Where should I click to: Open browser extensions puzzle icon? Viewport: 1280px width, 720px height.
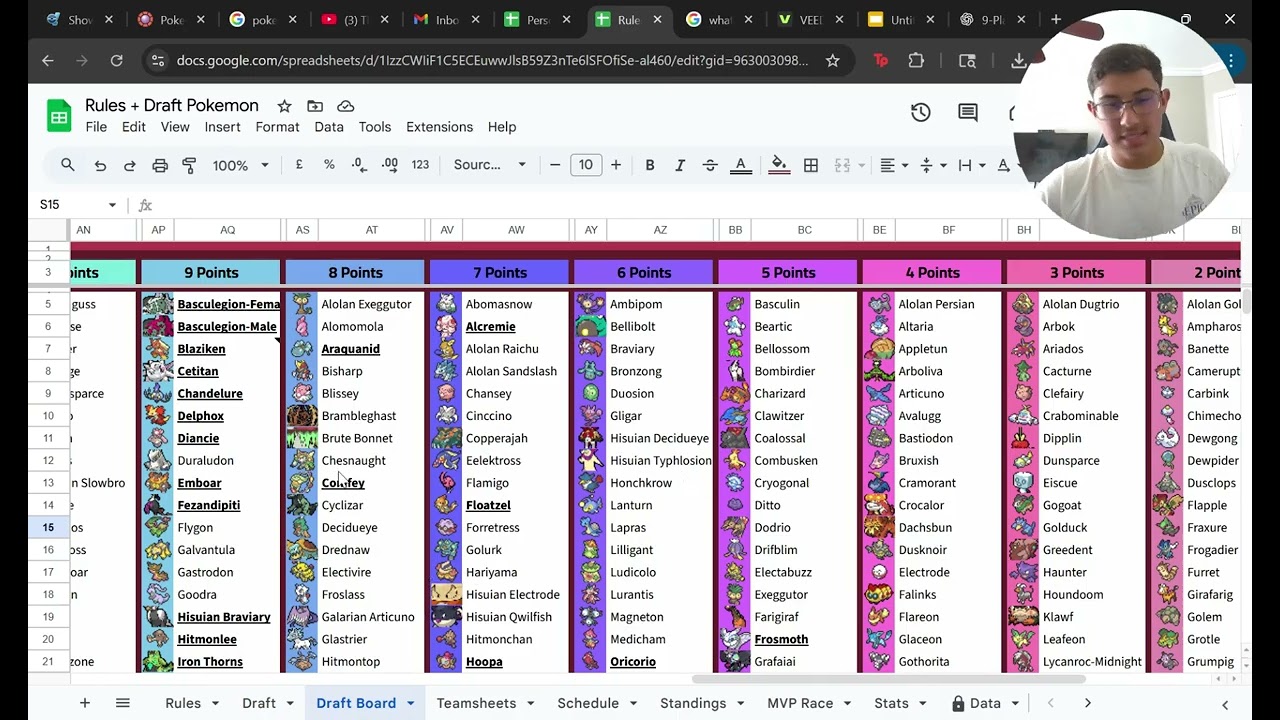pyautogui.click(x=916, y=61)
